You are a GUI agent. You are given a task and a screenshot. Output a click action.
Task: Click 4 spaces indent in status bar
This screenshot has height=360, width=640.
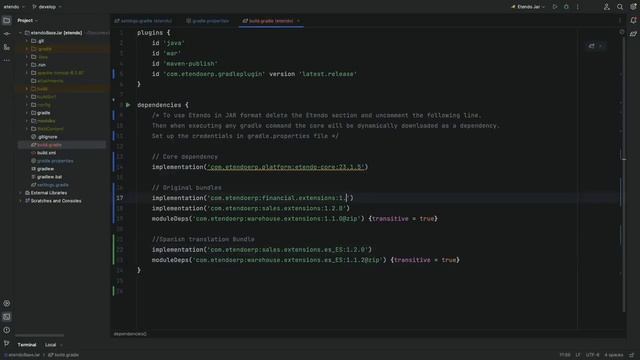click(613, 355)
